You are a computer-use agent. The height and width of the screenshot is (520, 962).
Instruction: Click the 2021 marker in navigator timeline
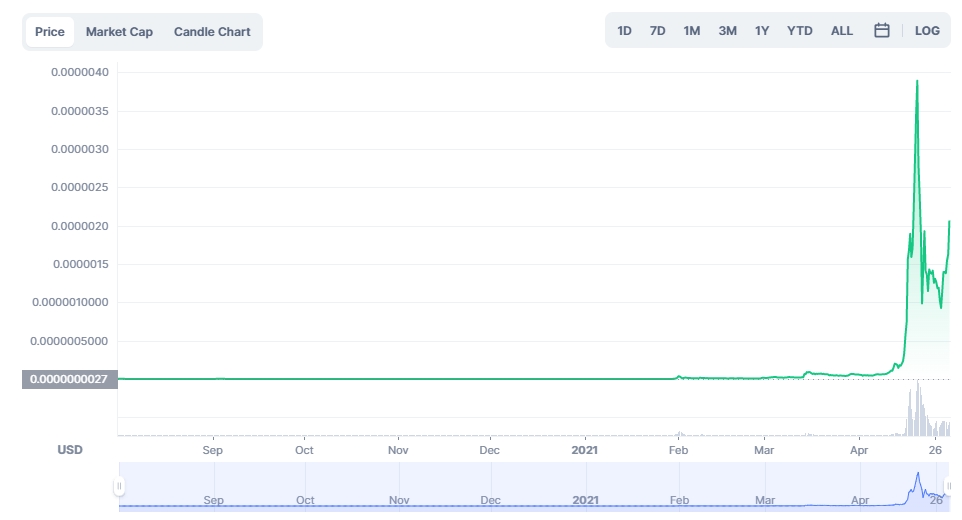[x=584, y=499]
